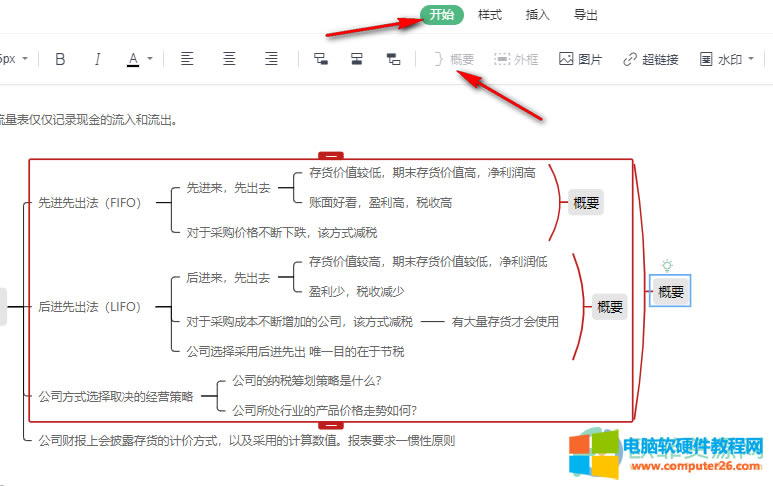Viewport: 773px width, 486px height.
Task: Toggle italic text formatting
Action: point(97,59)
